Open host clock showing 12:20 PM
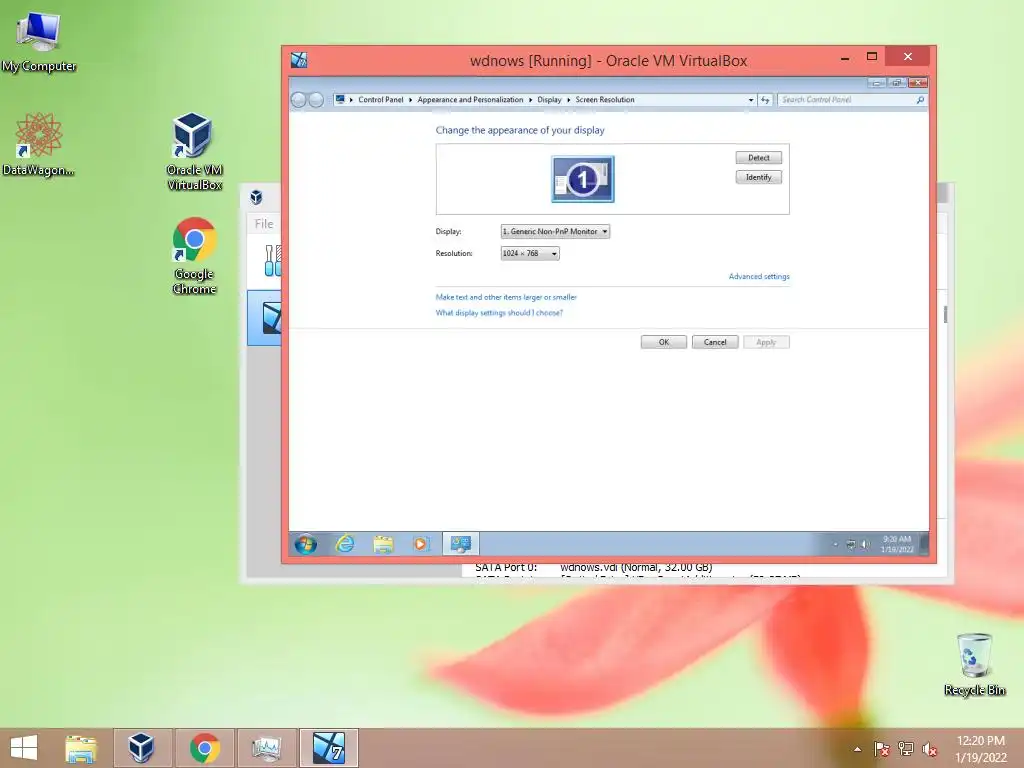The width and height of the screenshot is (1024, 768). [980, 749]
